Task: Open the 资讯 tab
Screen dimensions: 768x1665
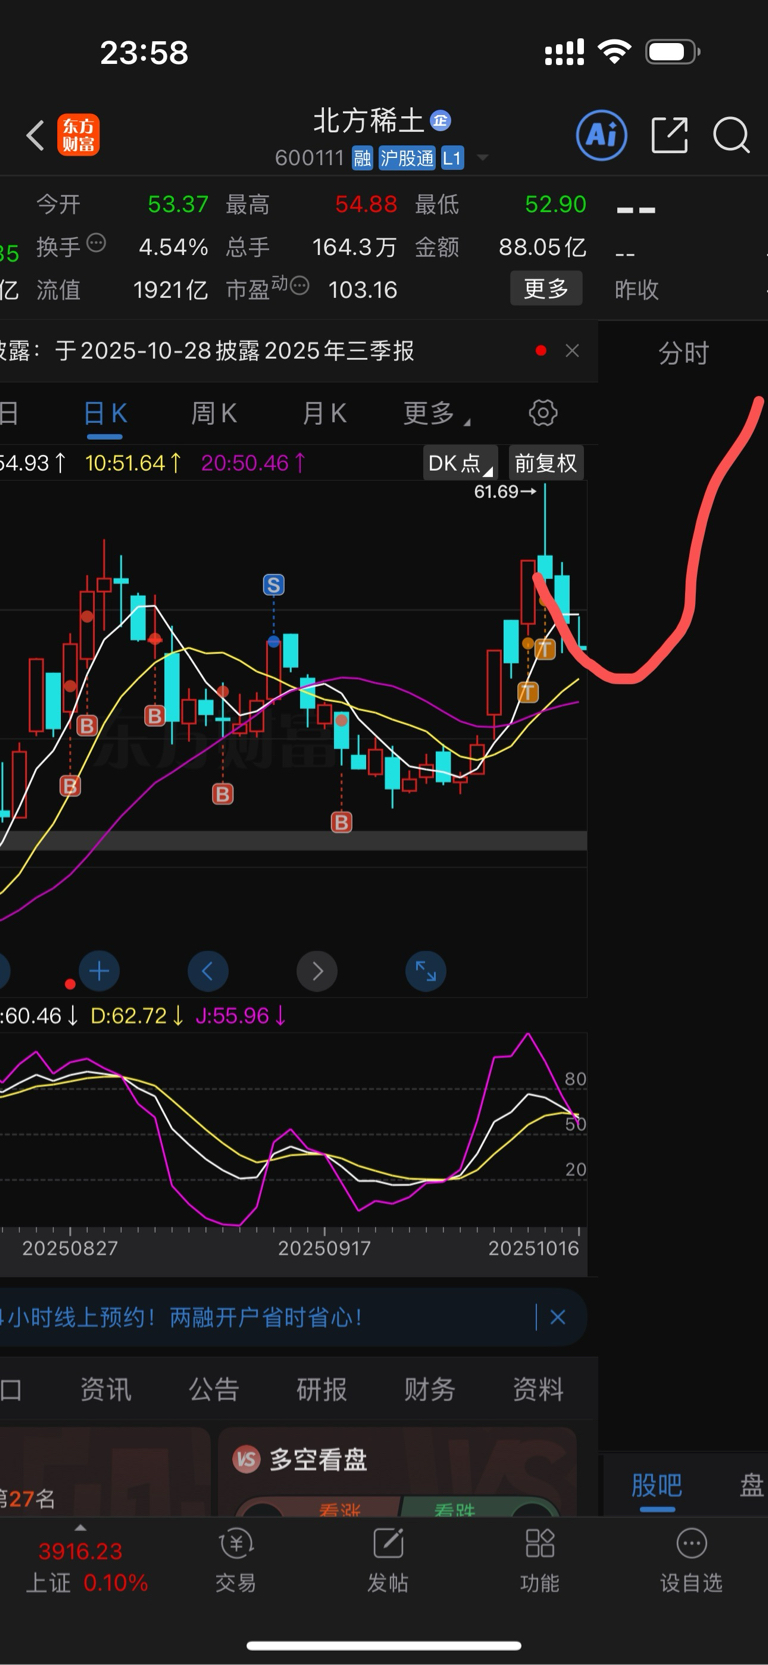Action: (105, 1389)
